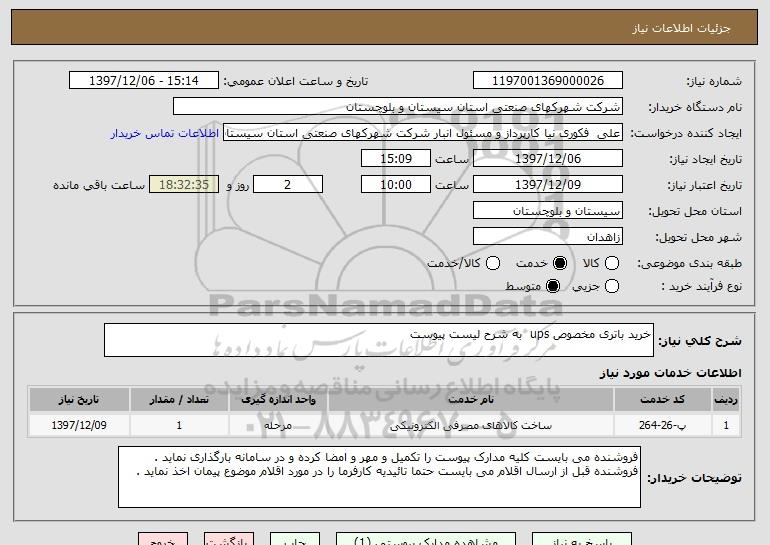
Task: Click the نوع فرآیند خرید label
Action: (702, 287)
